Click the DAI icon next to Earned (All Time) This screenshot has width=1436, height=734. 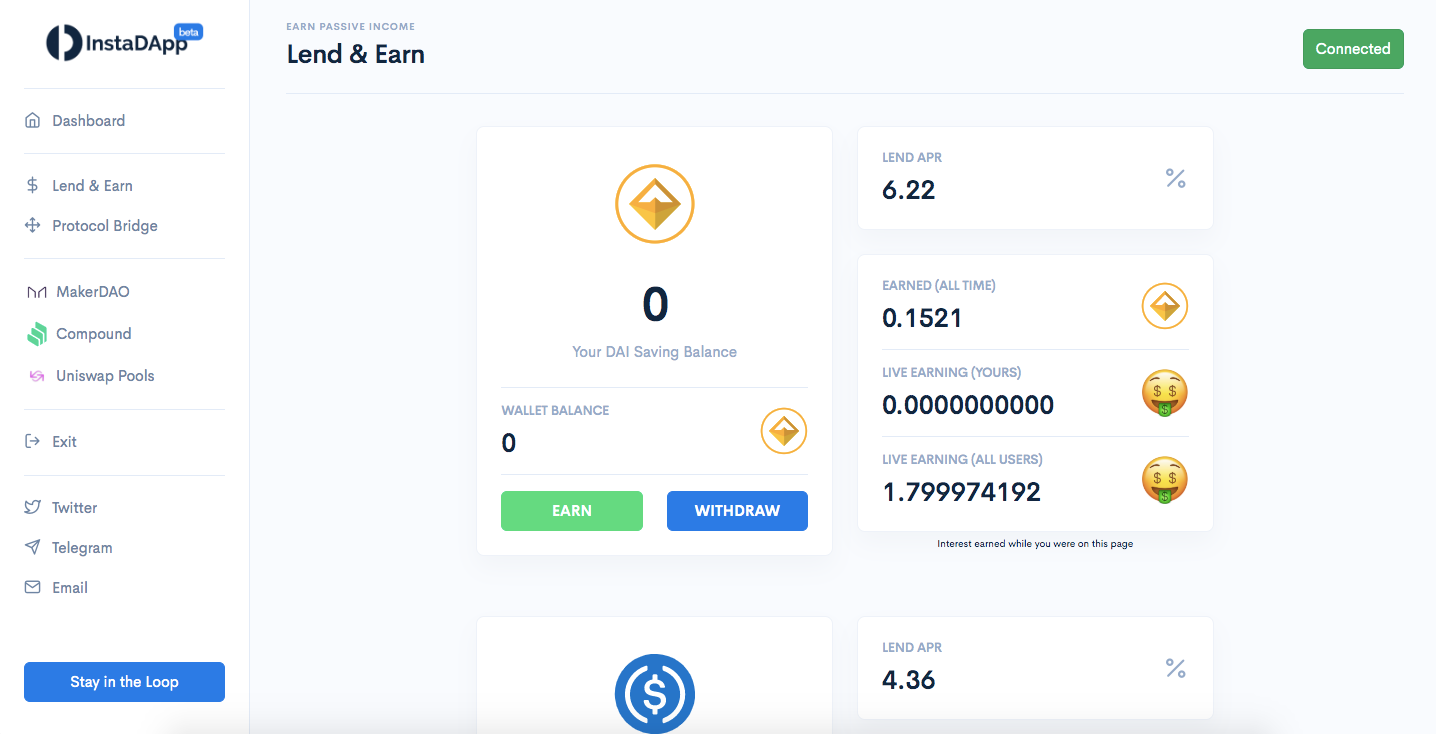click(x=1164, y=307)
